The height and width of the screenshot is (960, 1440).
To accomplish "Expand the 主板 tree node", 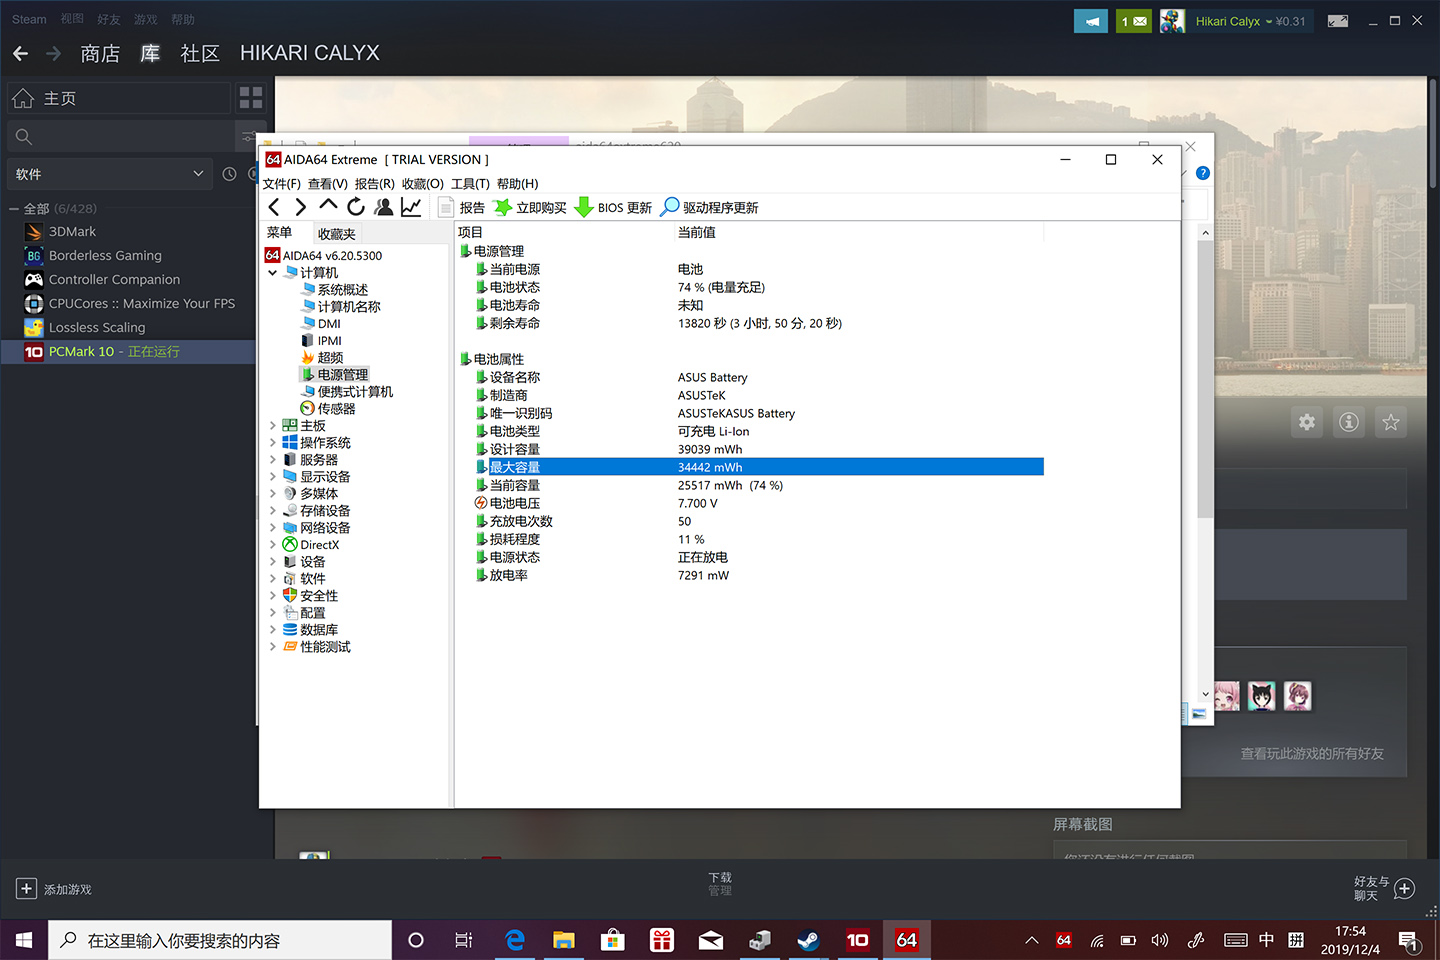I will click(273, 426).
